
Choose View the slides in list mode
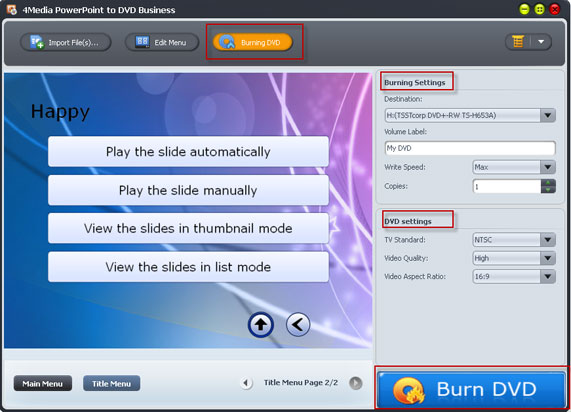pos(188,267)
